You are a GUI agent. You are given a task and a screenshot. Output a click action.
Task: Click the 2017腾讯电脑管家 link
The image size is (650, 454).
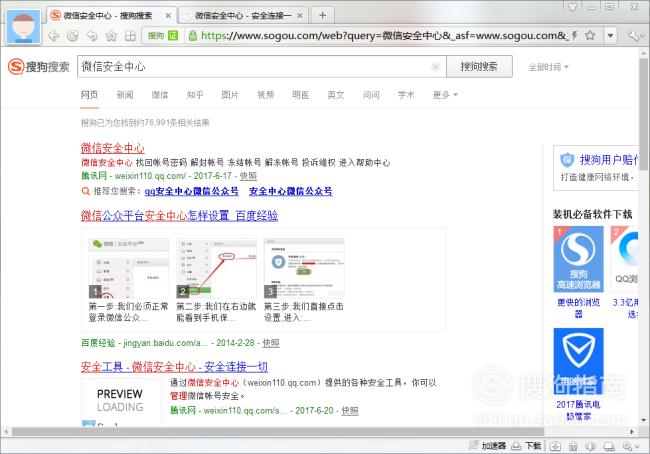tap(578, 410)
